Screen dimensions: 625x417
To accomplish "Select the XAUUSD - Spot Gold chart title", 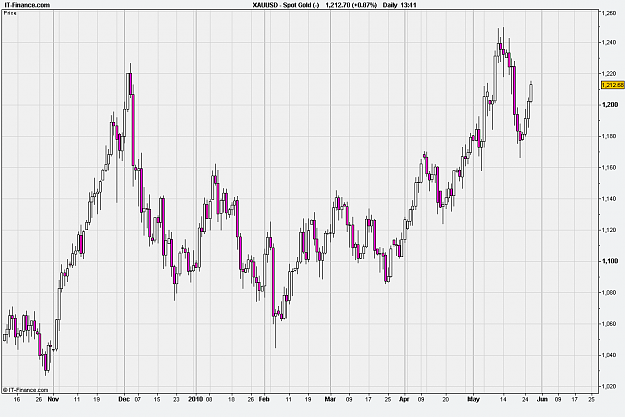I will click(x=286, y=5).
